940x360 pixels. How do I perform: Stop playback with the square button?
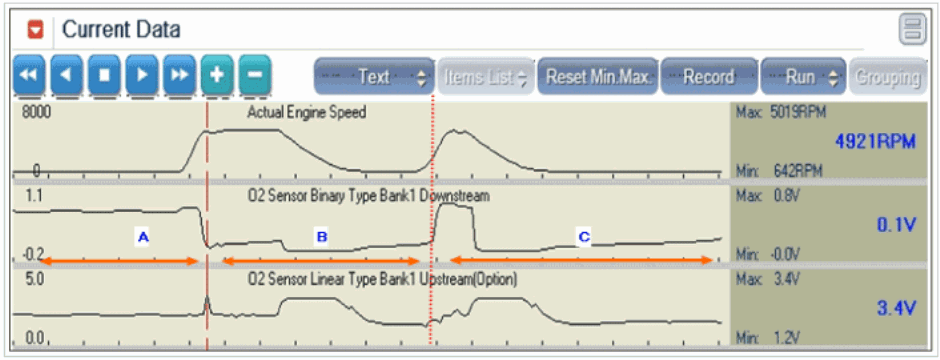tap(104, 75)
